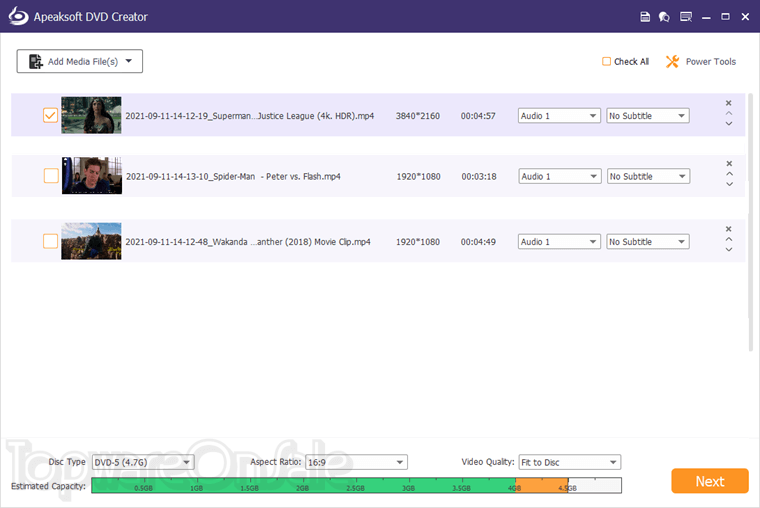Move the Spider-Man video up

[729, 174]
